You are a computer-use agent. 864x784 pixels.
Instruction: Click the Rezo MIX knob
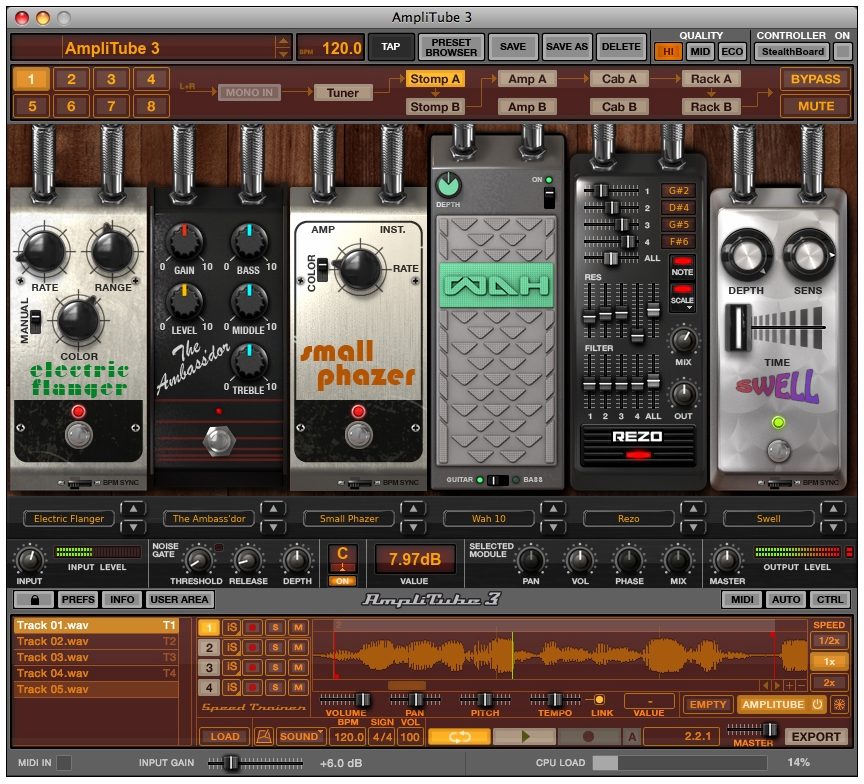click(x=683, y=340)
